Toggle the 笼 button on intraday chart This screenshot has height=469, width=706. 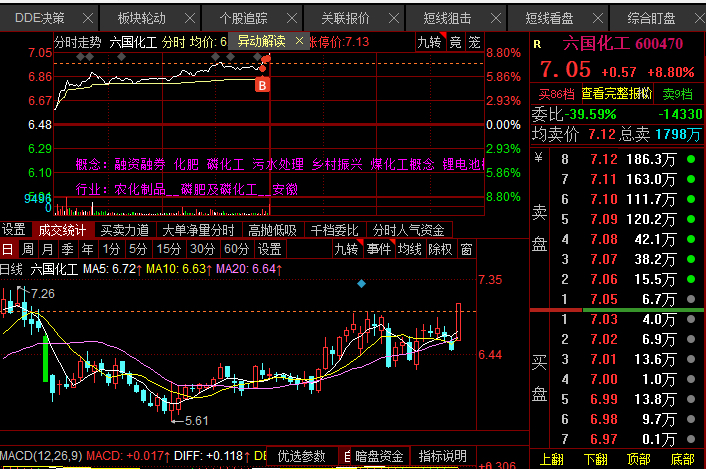coord(474,42)
